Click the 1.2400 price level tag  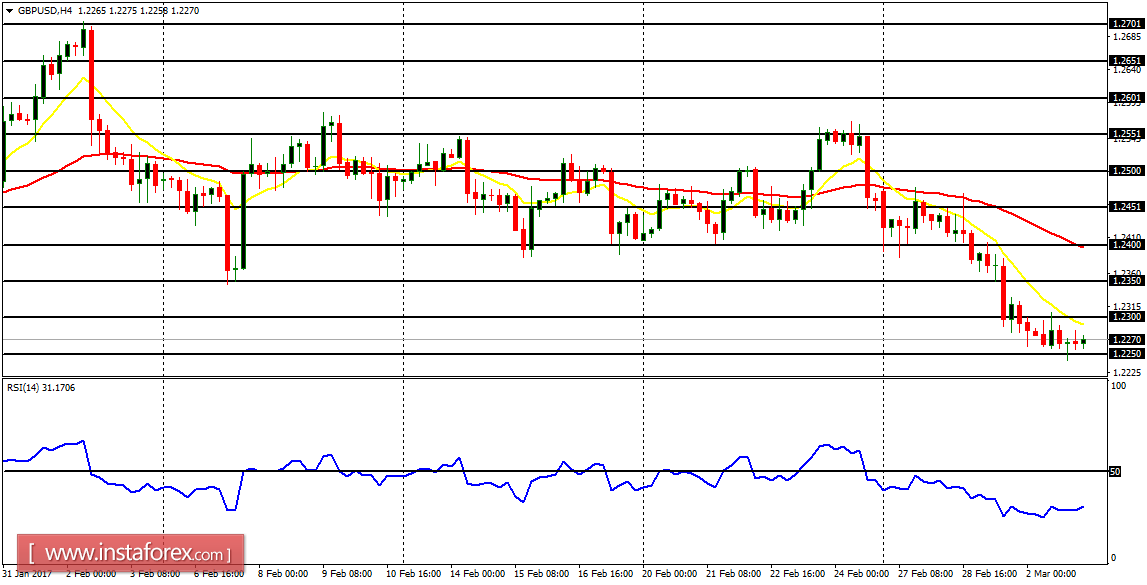[1128, 243]
